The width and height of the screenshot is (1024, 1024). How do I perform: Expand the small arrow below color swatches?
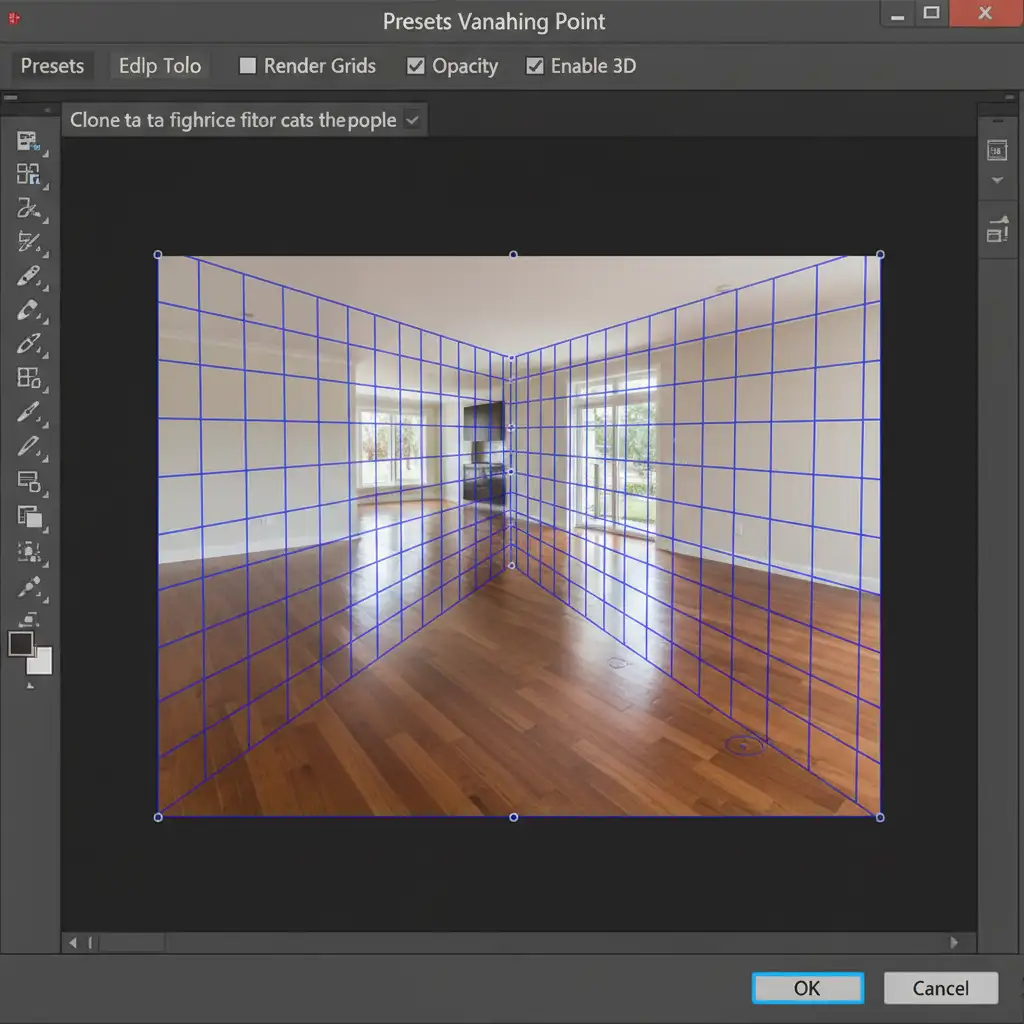[29, 686]
